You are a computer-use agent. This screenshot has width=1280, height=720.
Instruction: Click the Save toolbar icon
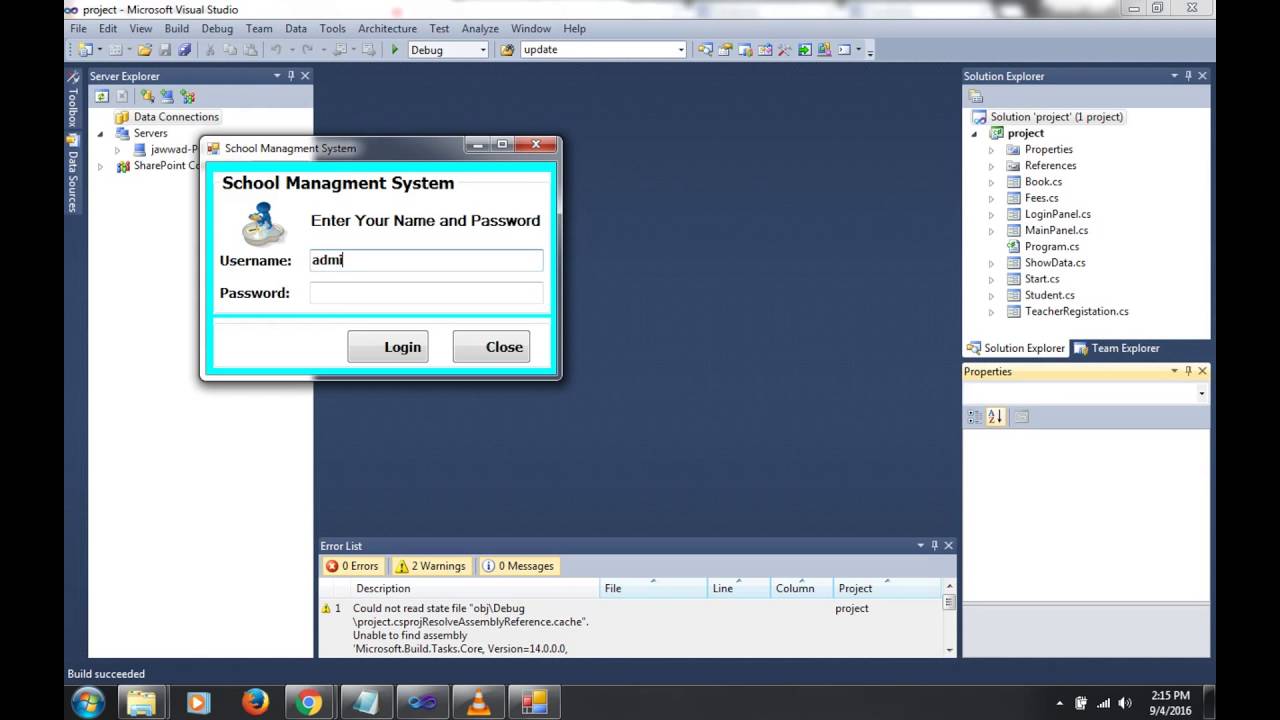166,50
